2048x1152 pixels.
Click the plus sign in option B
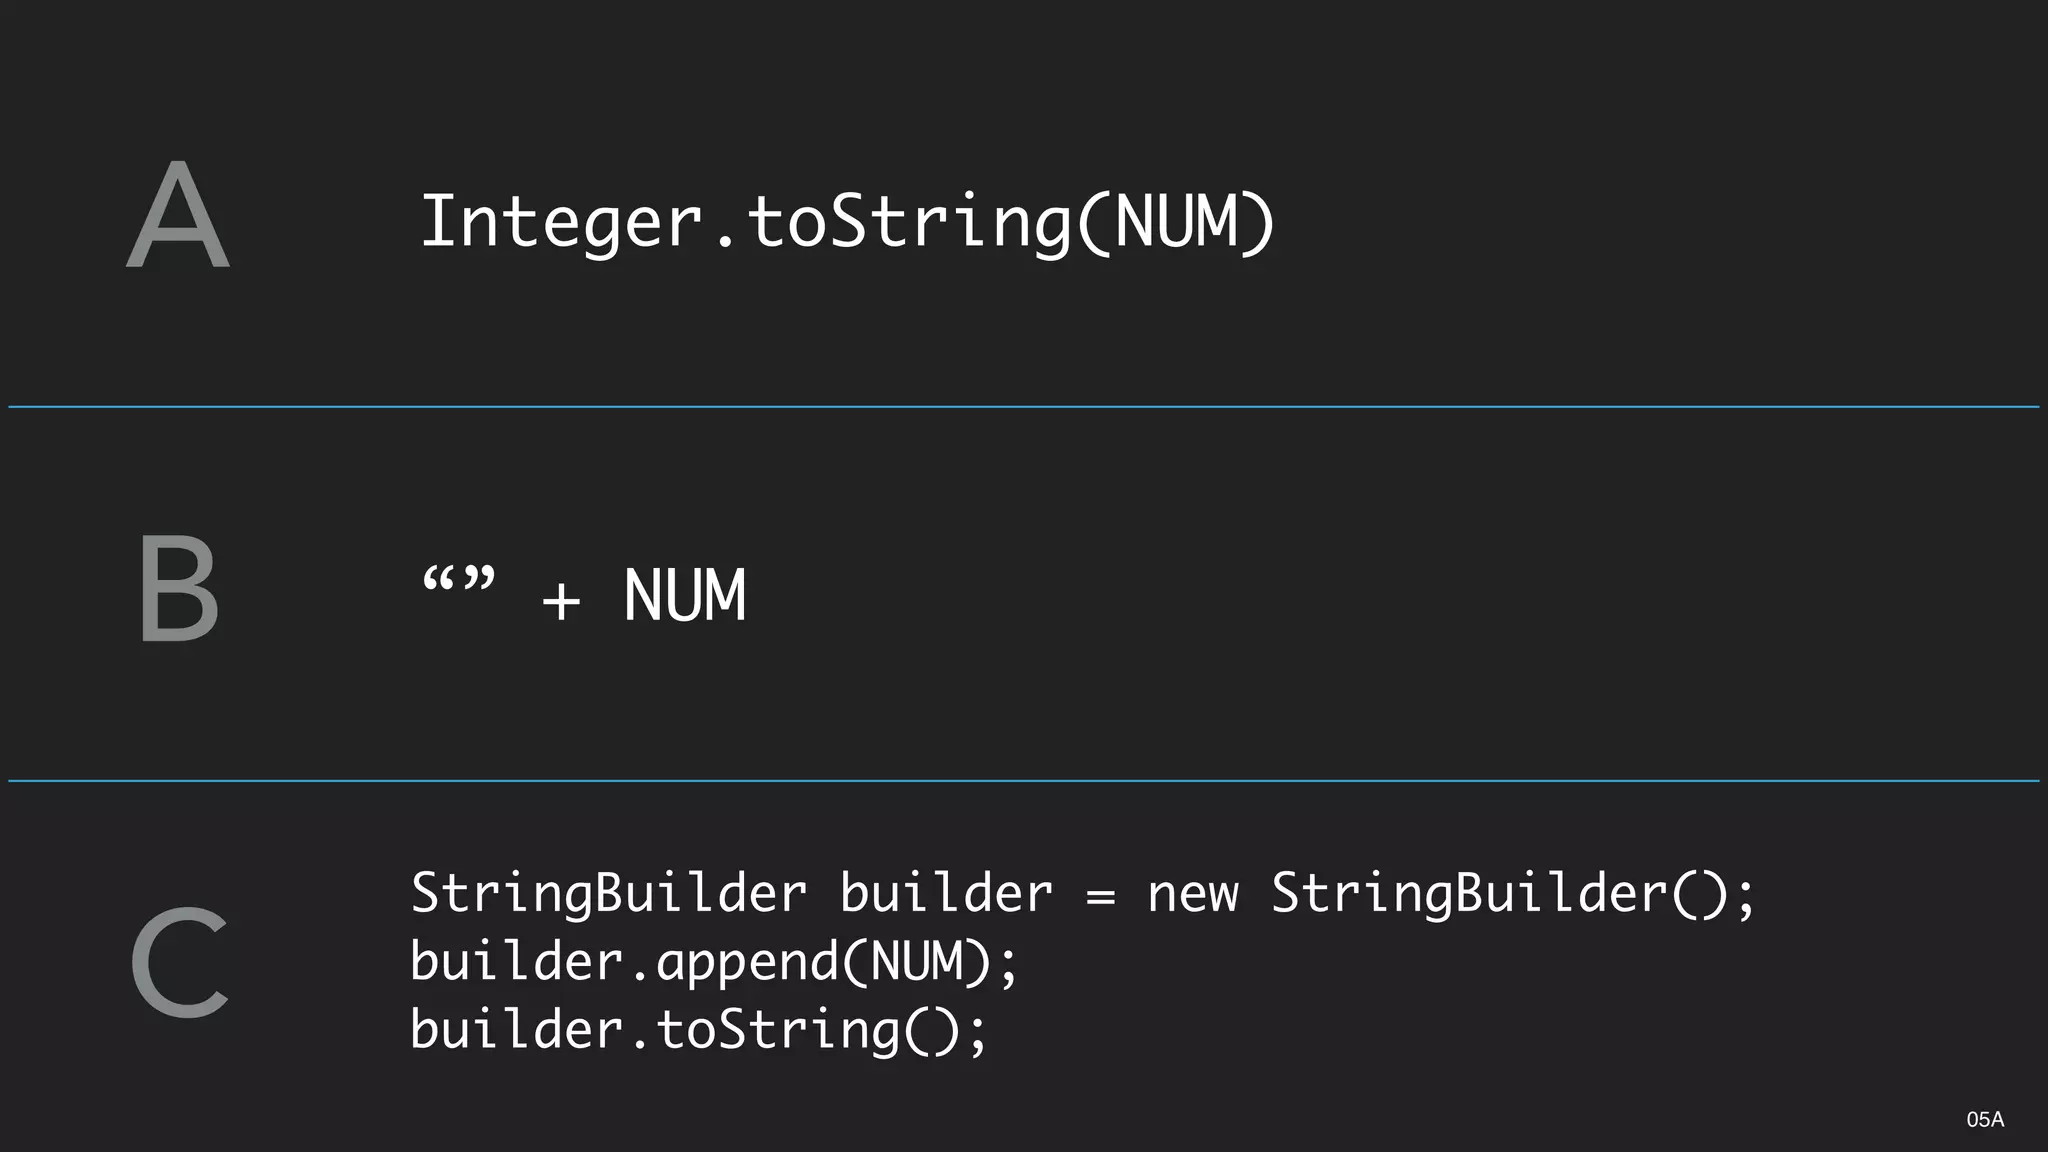(561, 601)
